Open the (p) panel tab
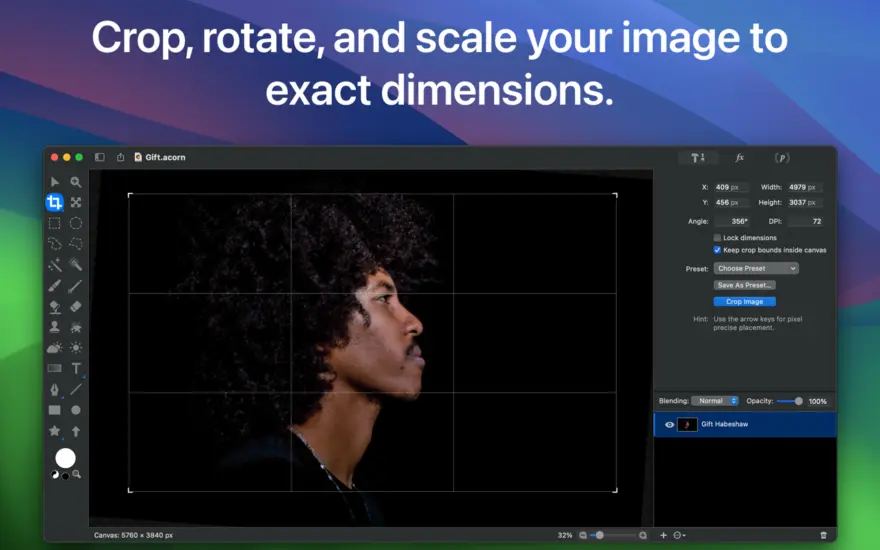 tap(782, 158)
